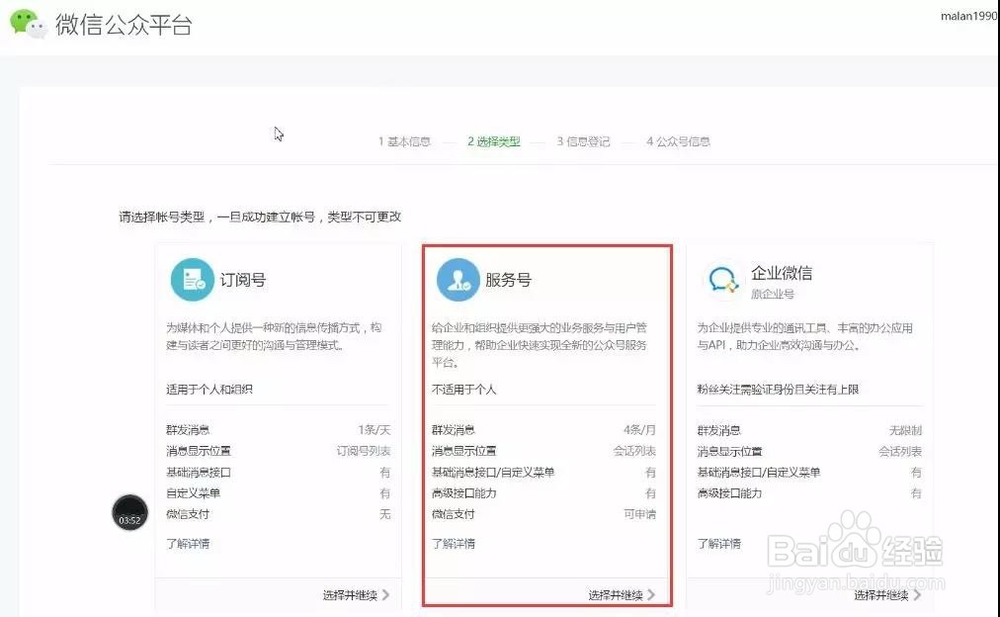This screenshot has height=617, width=1000.
Task: Open 了解详情 in the 企业微信 card
Action: [719, 544]
